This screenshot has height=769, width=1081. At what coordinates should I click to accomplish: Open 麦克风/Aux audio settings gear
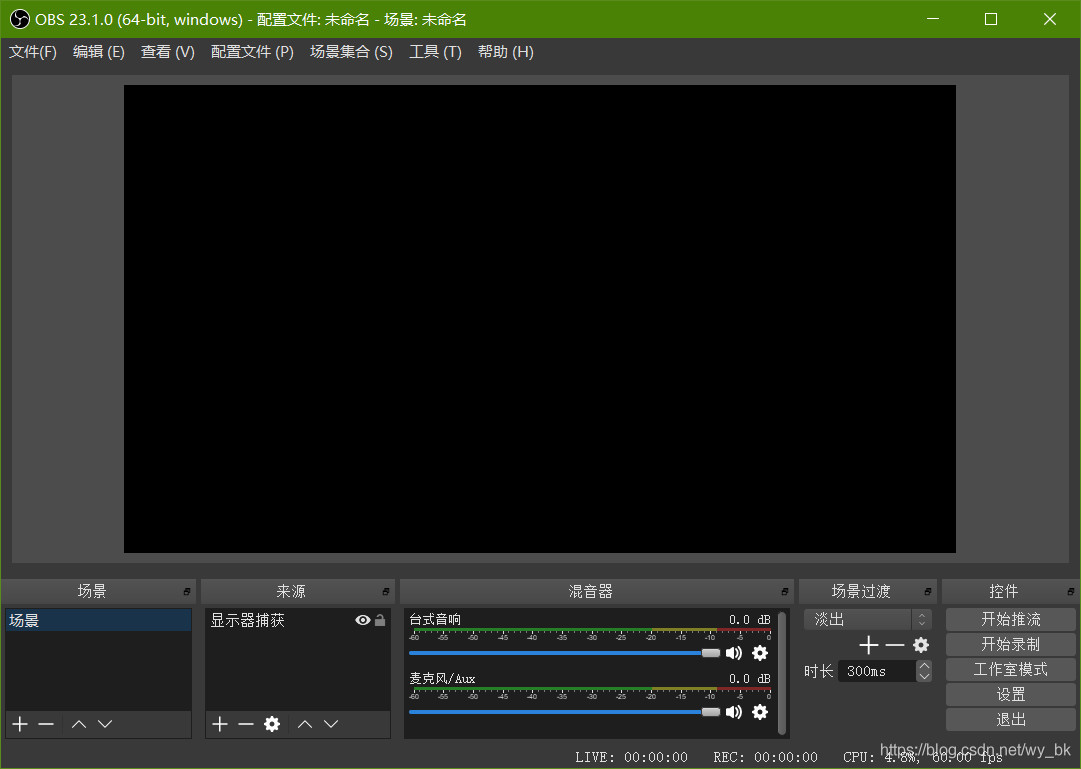760,712
